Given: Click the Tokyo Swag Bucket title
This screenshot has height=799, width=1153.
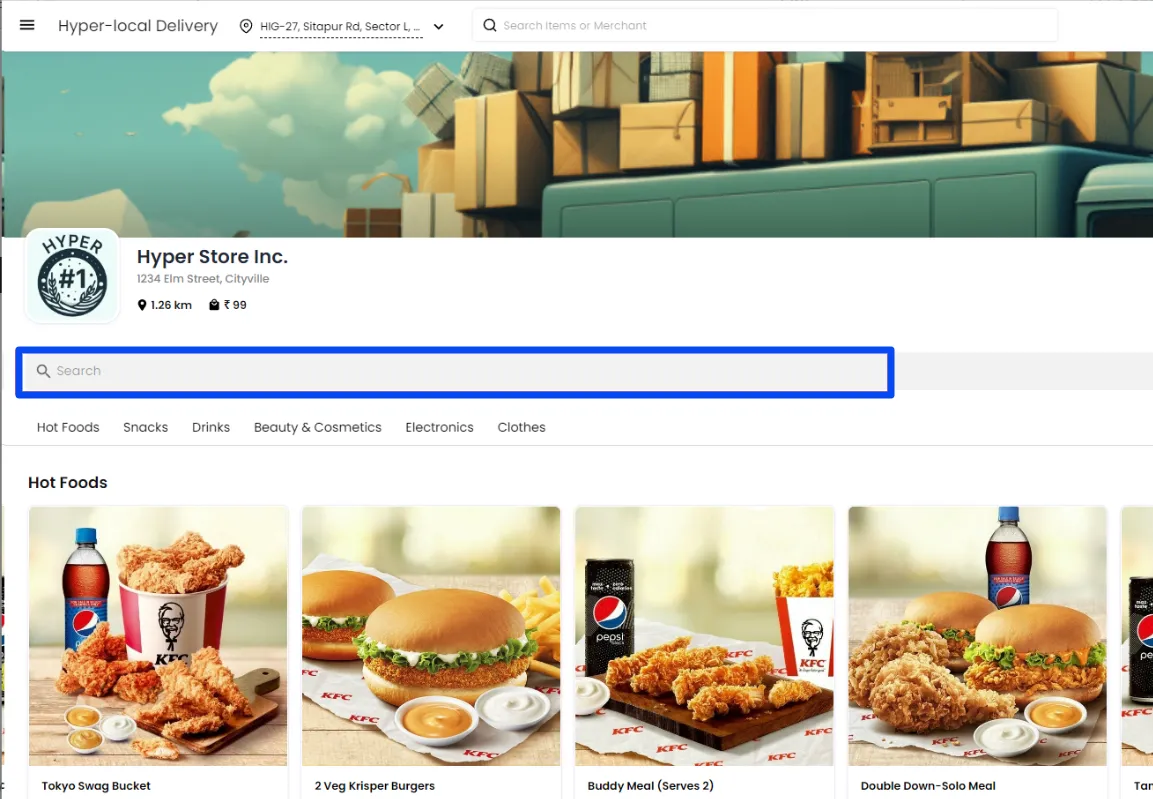Looking at the screenshot, I should coord(96,786).
